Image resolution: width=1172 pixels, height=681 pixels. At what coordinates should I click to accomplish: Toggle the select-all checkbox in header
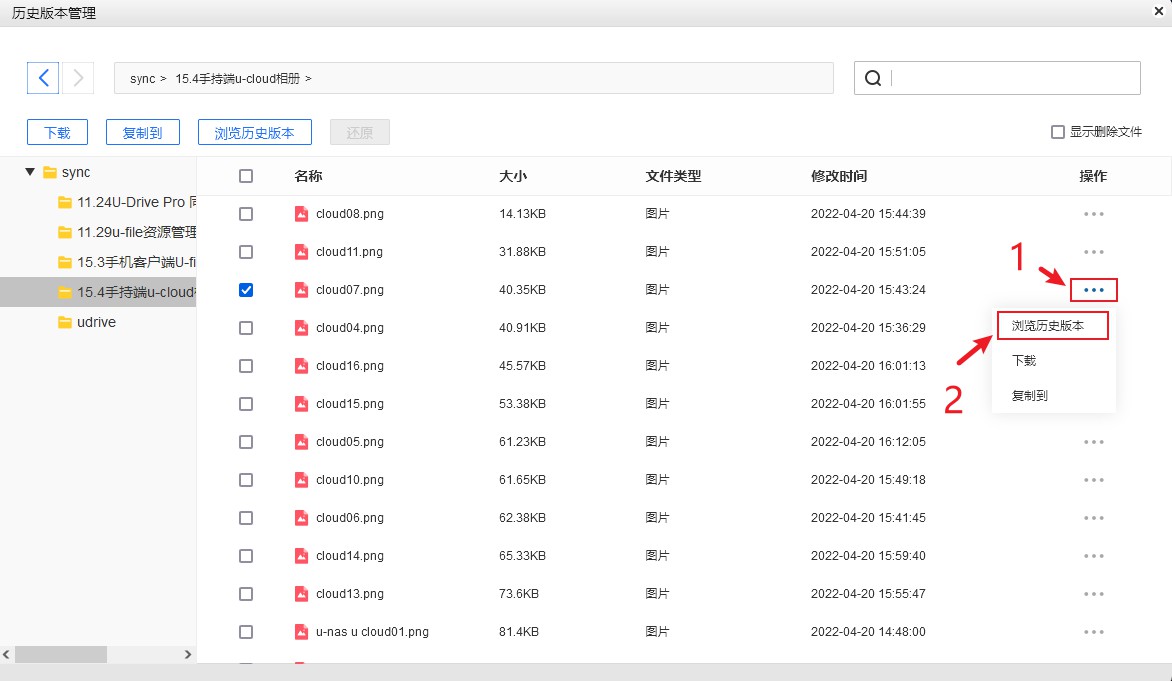[246, 176]
